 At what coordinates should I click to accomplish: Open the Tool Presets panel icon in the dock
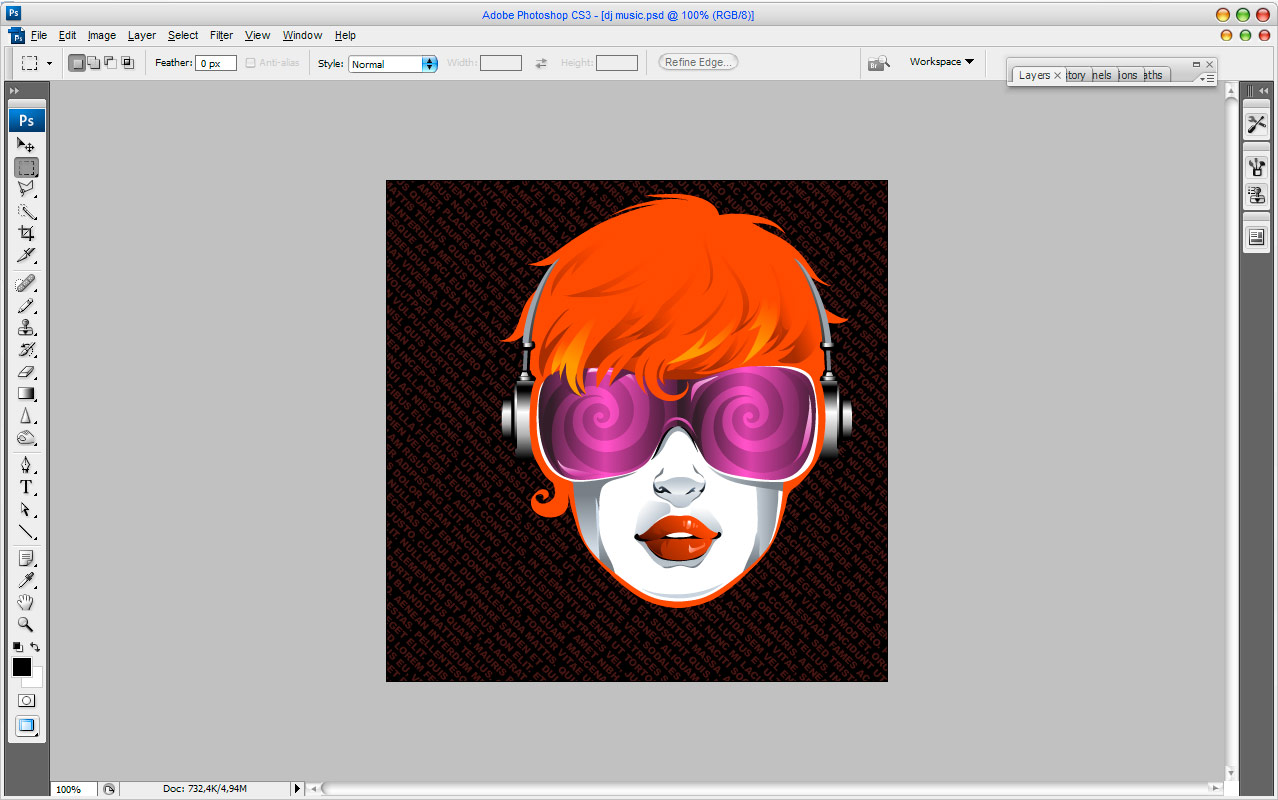pyautogui.click(x=1256, y=124)
